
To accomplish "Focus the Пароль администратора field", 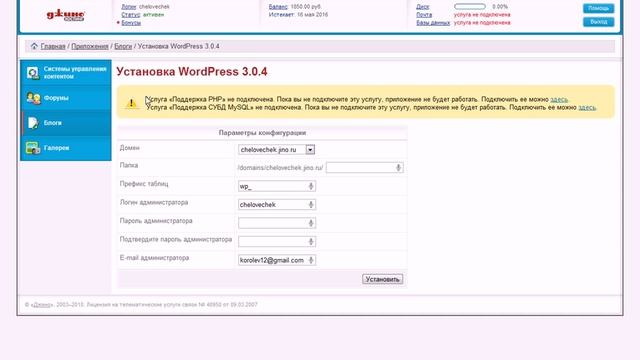I will (277, 223).
